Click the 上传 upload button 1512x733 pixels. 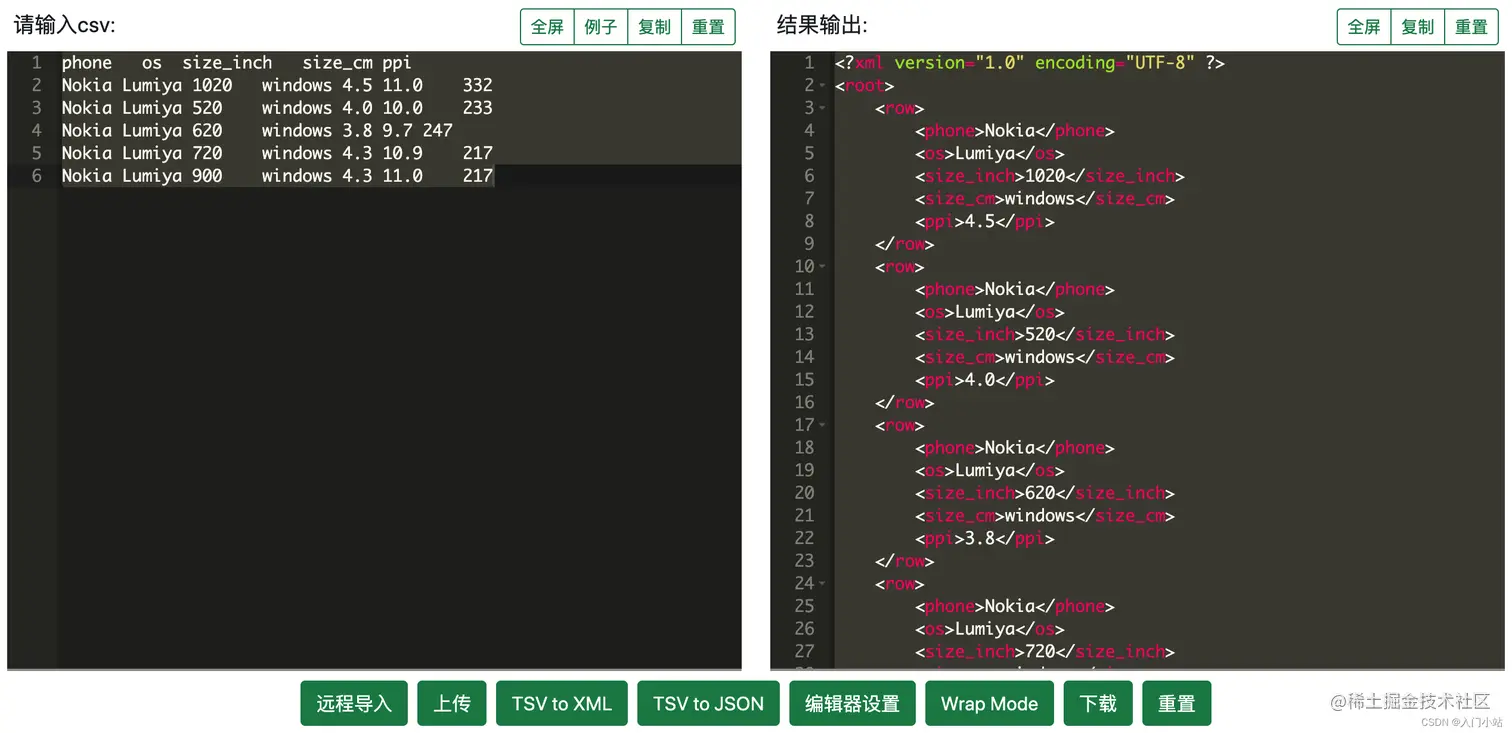[451, 703]
